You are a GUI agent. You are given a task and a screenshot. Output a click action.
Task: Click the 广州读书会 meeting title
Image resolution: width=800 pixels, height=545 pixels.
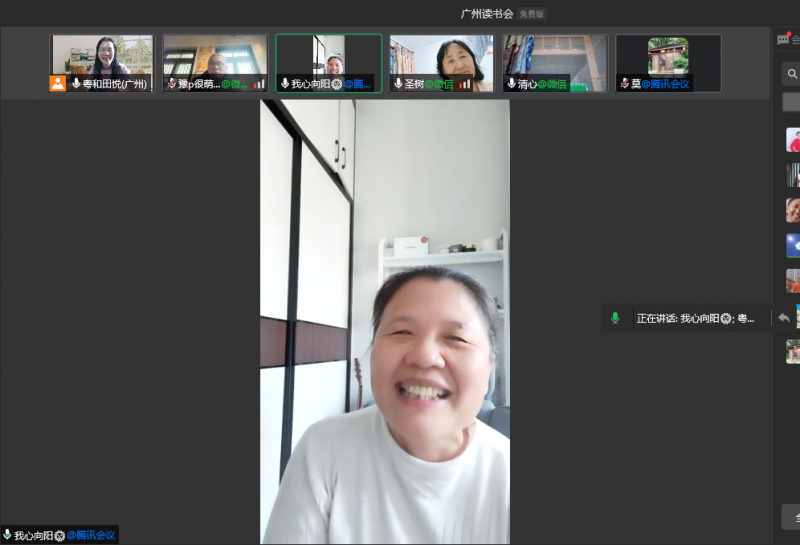pos(486,14)
